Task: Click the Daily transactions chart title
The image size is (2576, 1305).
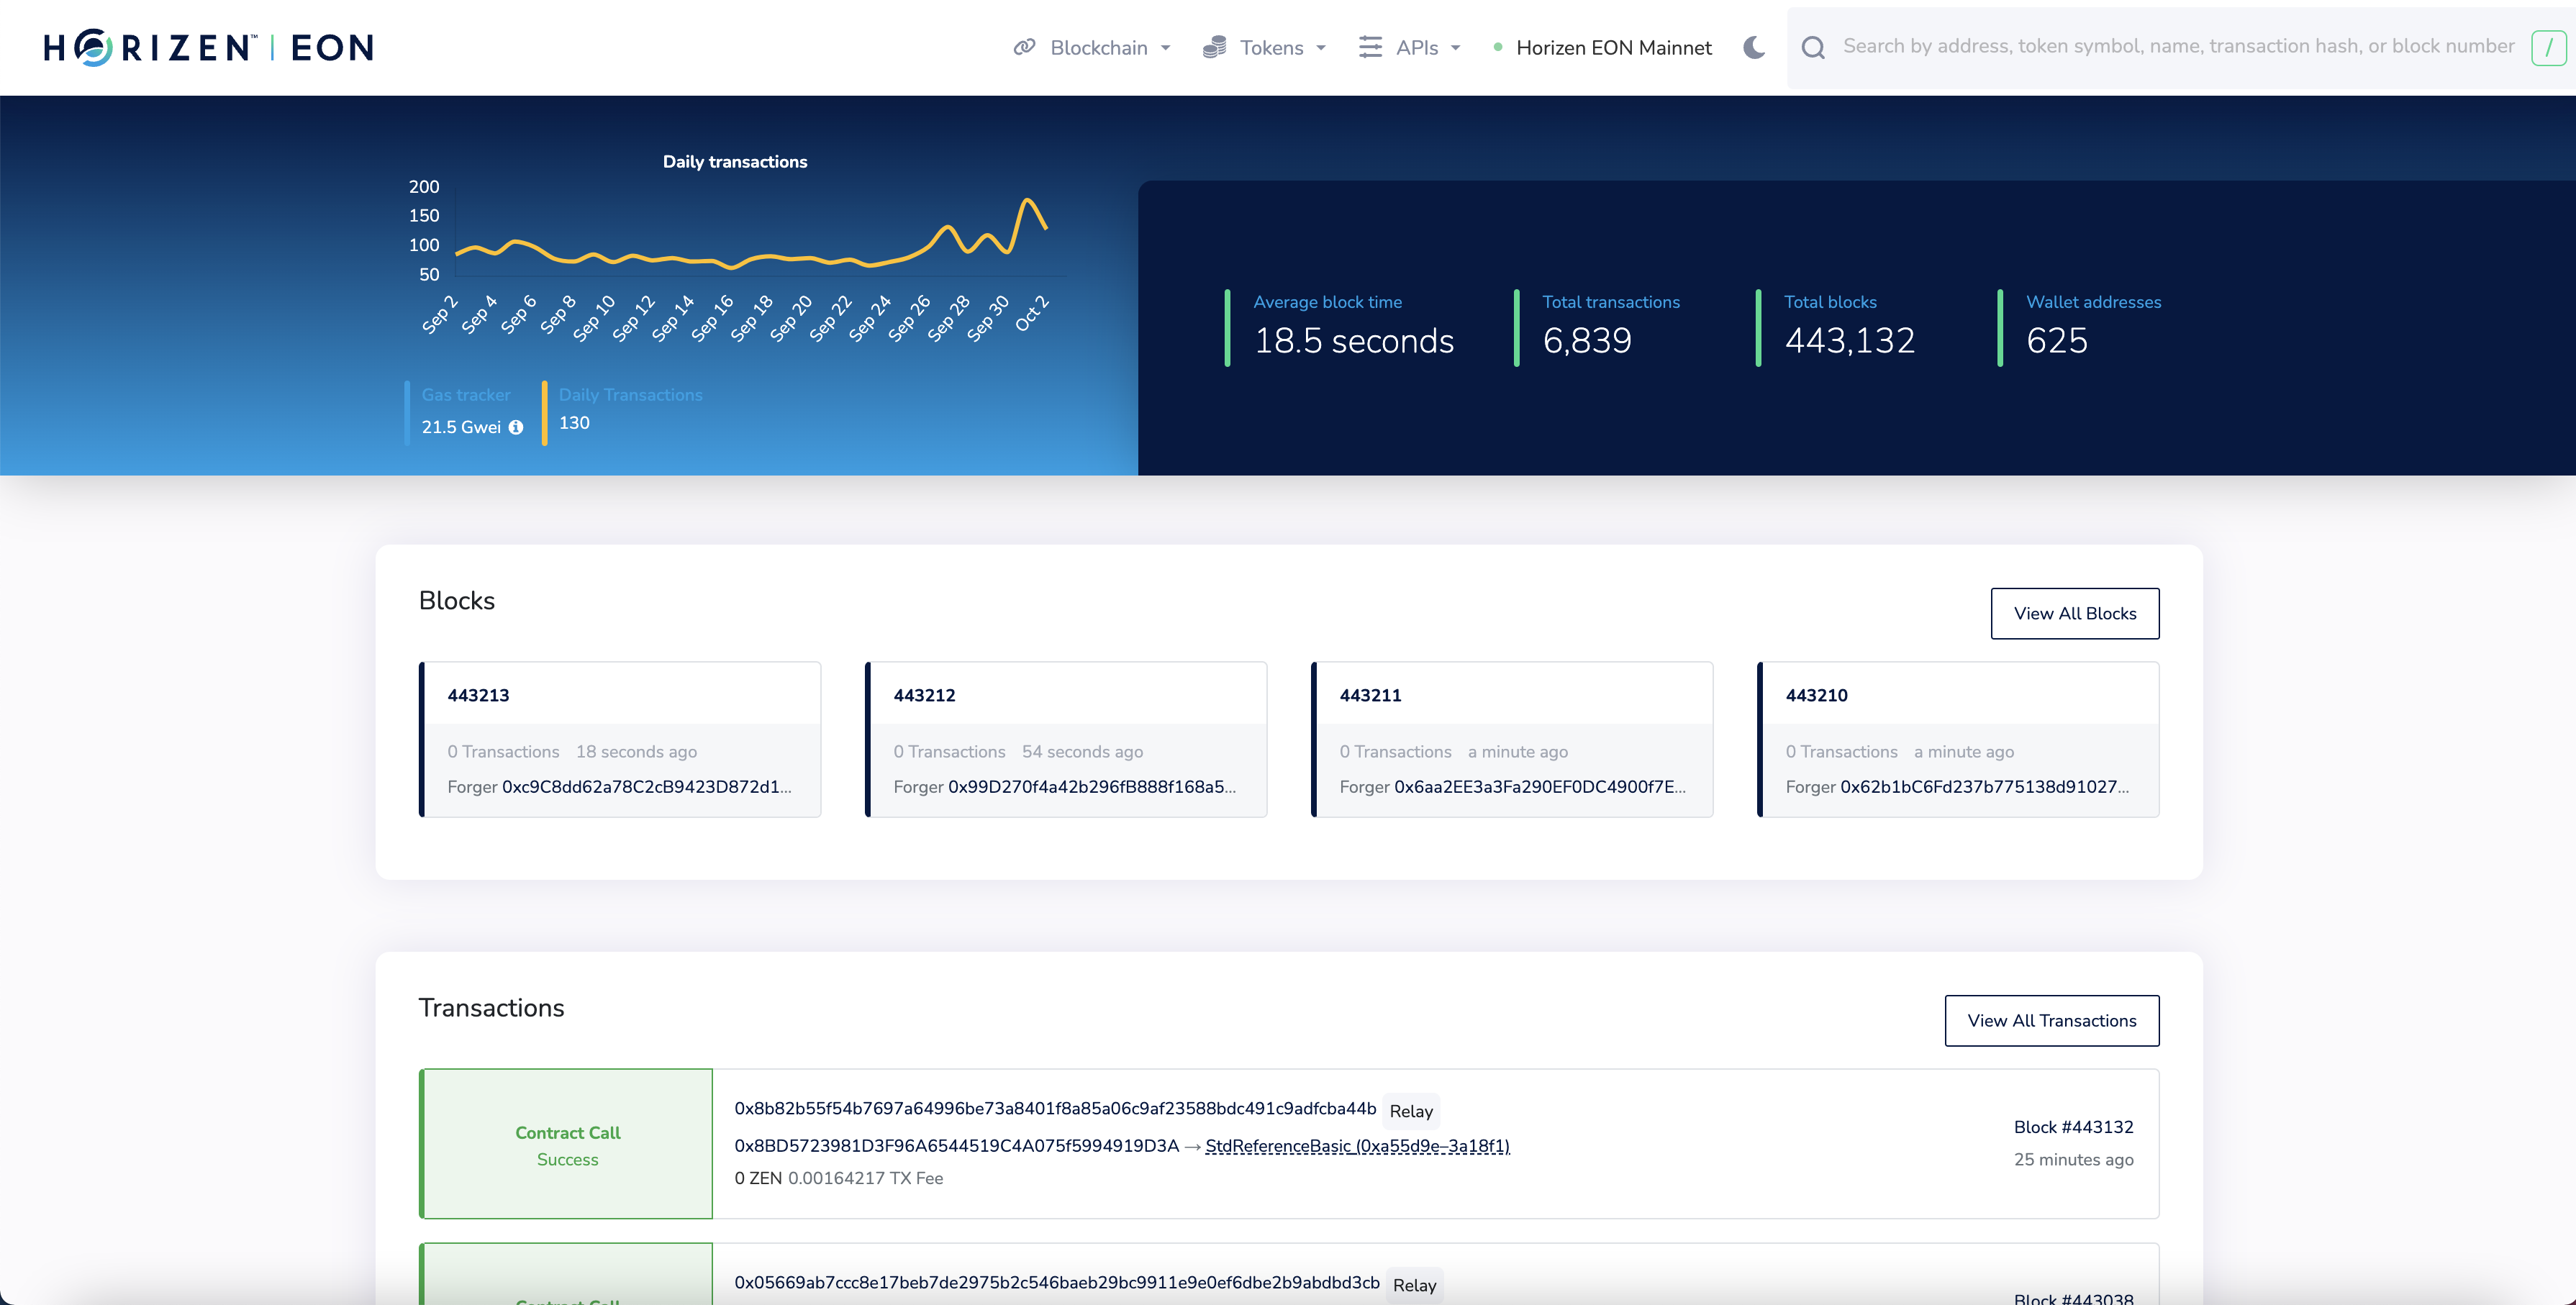Action: [735, 162]
